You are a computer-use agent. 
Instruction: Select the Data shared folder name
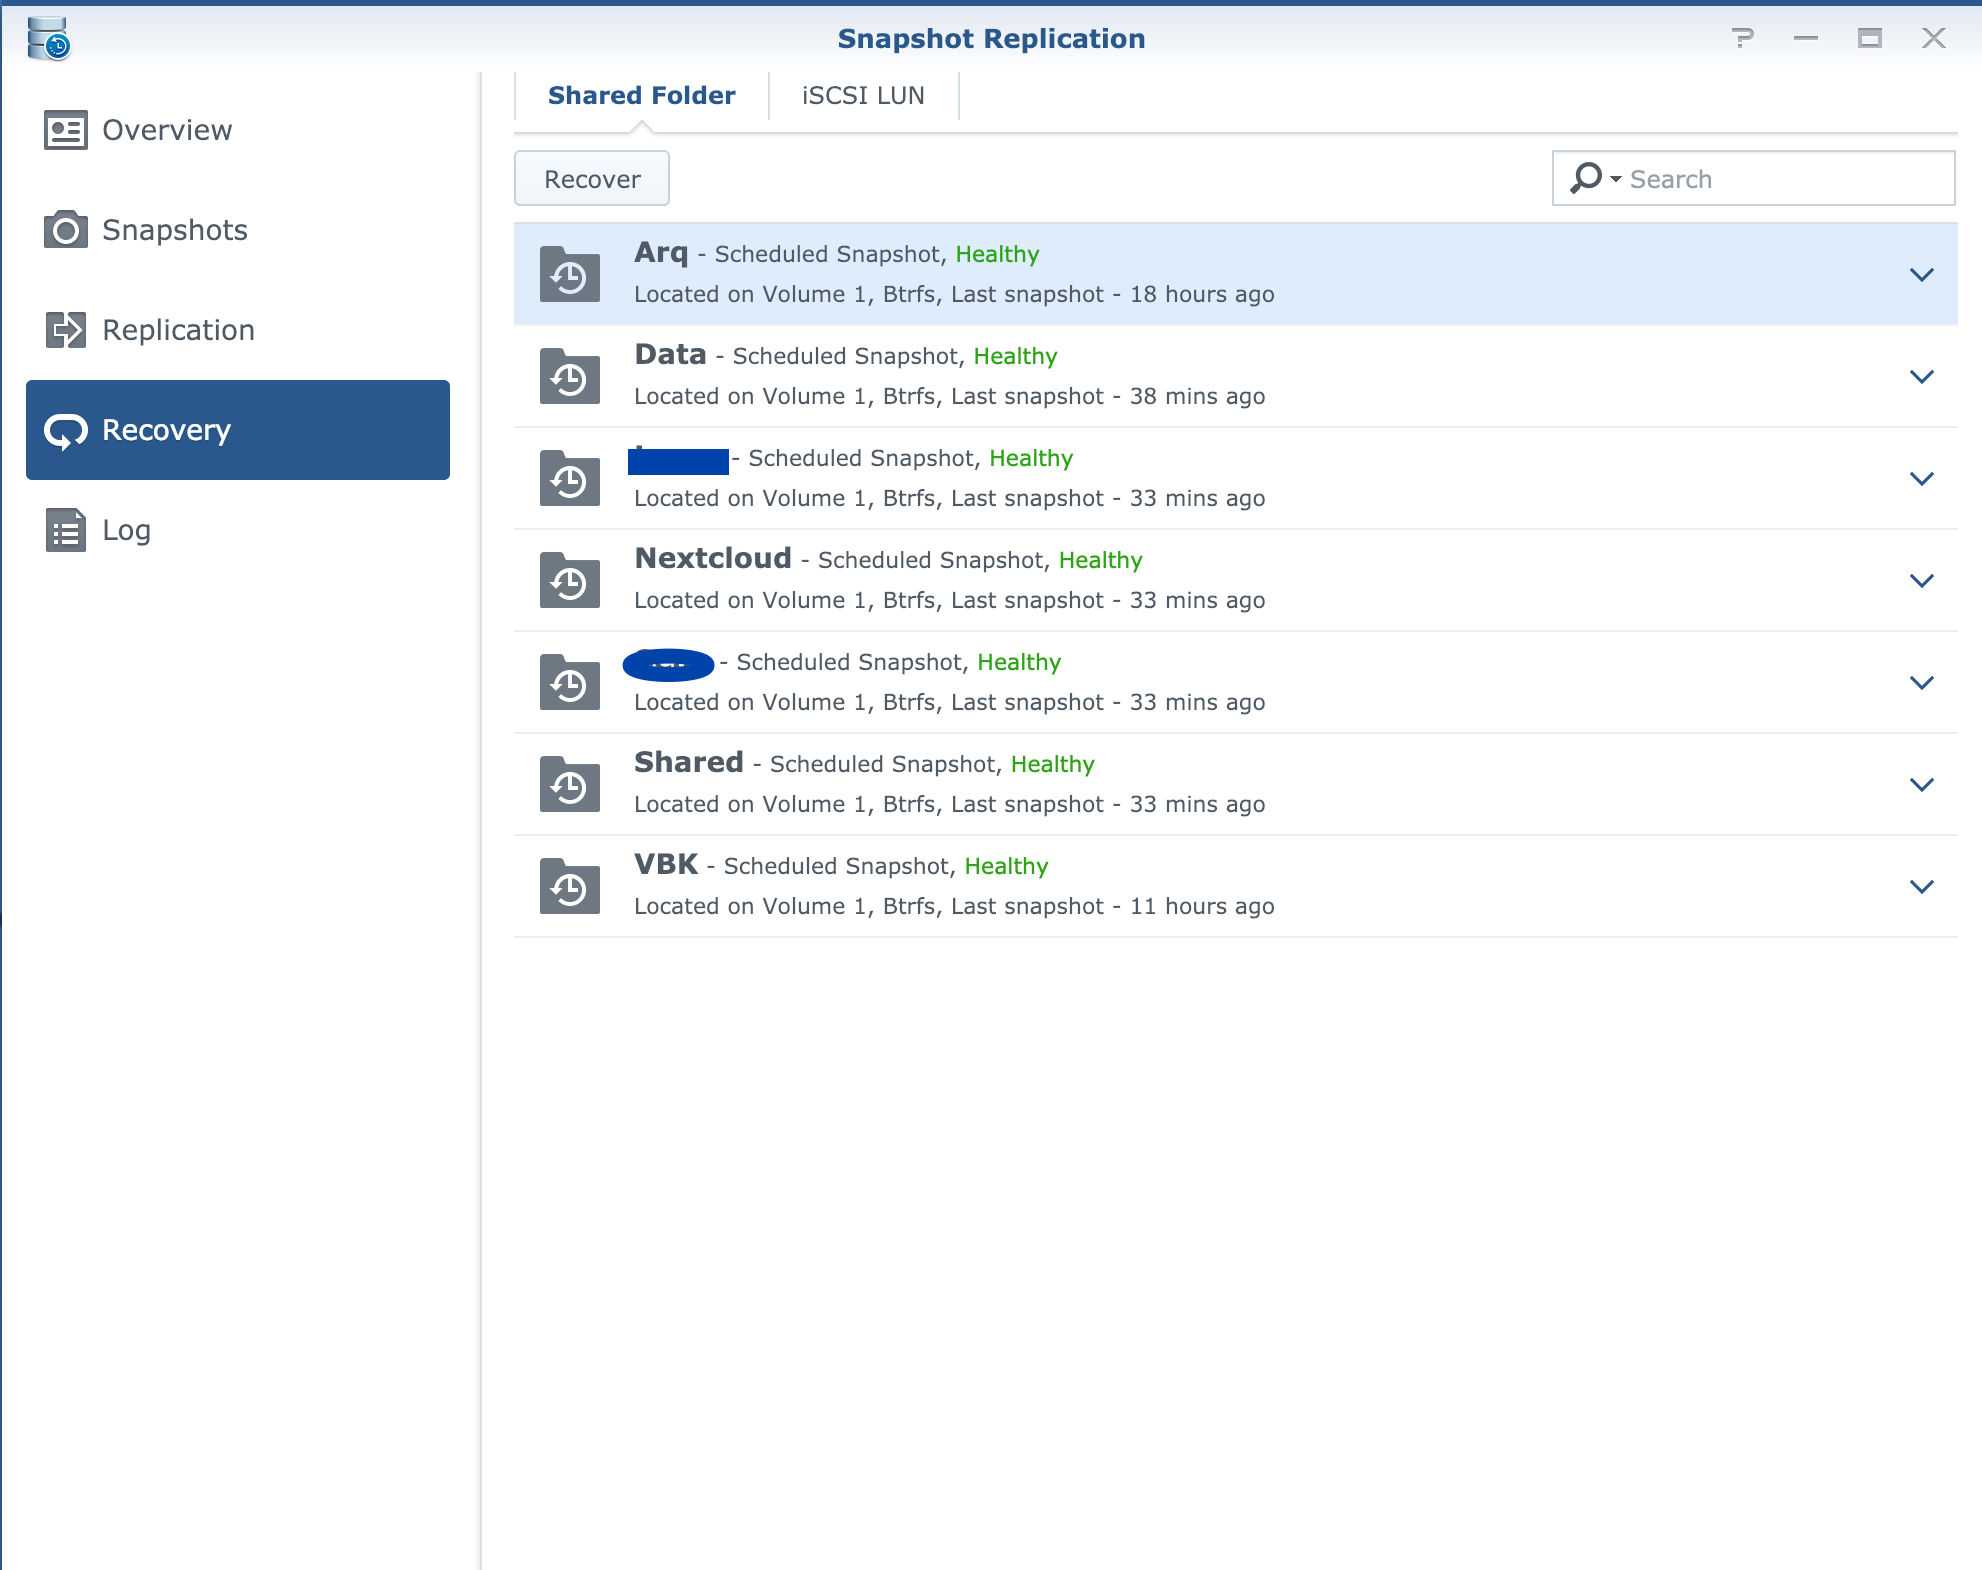(670, 354)
